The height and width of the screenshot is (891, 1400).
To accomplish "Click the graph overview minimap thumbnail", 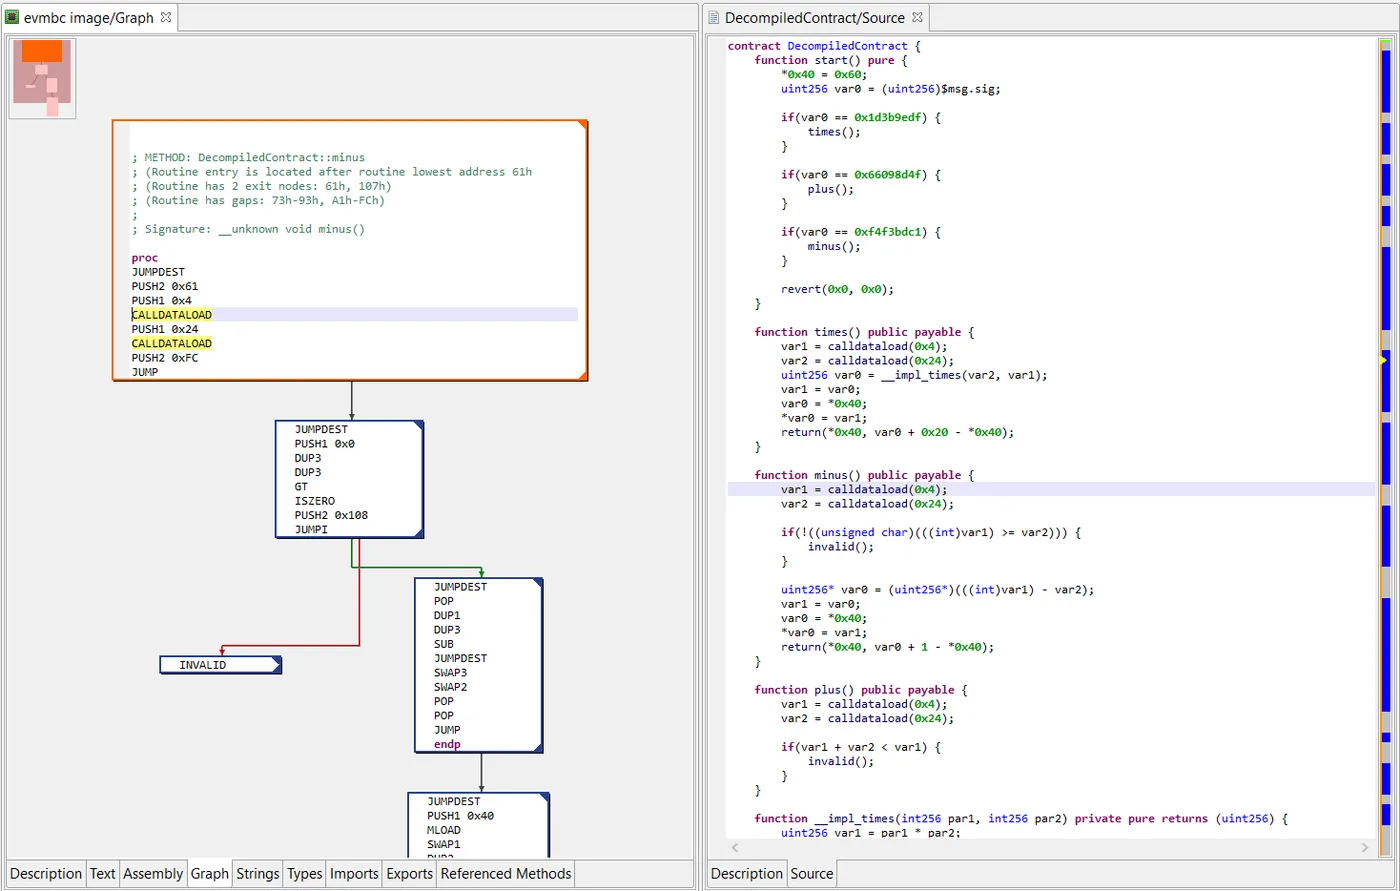I will pyautogui.click(x=42, y=77).
